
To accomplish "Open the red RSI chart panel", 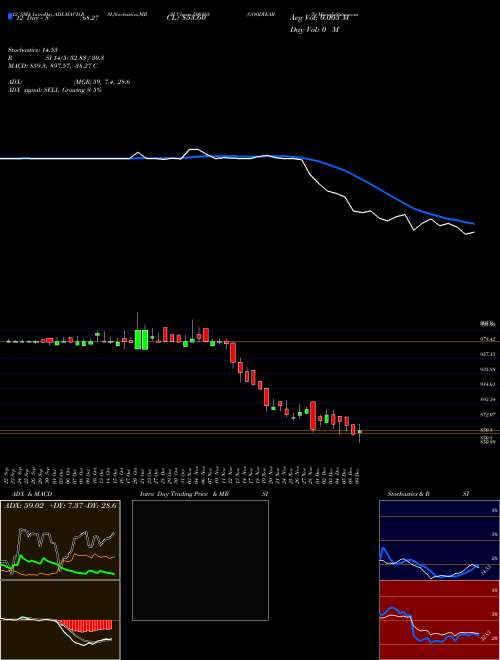I will 439,620.
